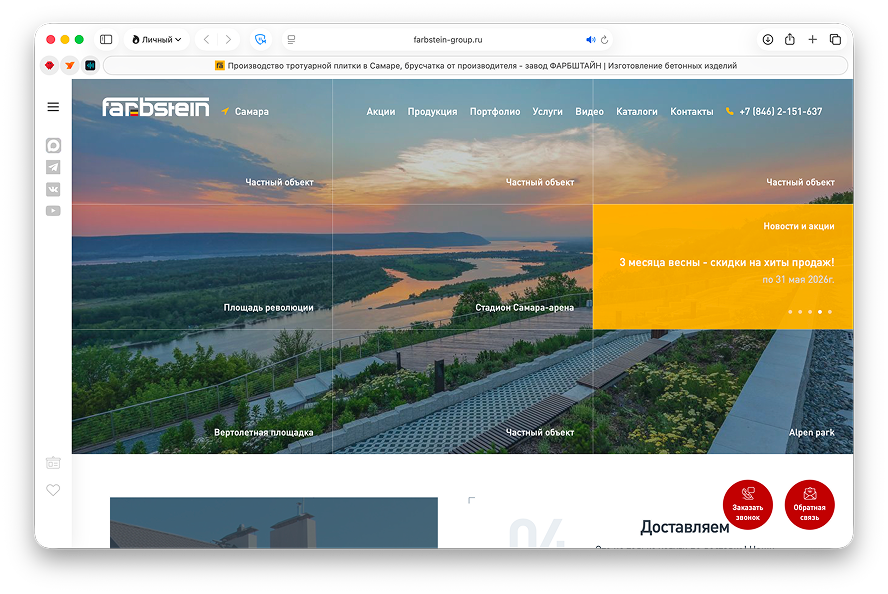Click the reload page icon
This screenshot has width=888, height=594.
click(x=605, y=40)
